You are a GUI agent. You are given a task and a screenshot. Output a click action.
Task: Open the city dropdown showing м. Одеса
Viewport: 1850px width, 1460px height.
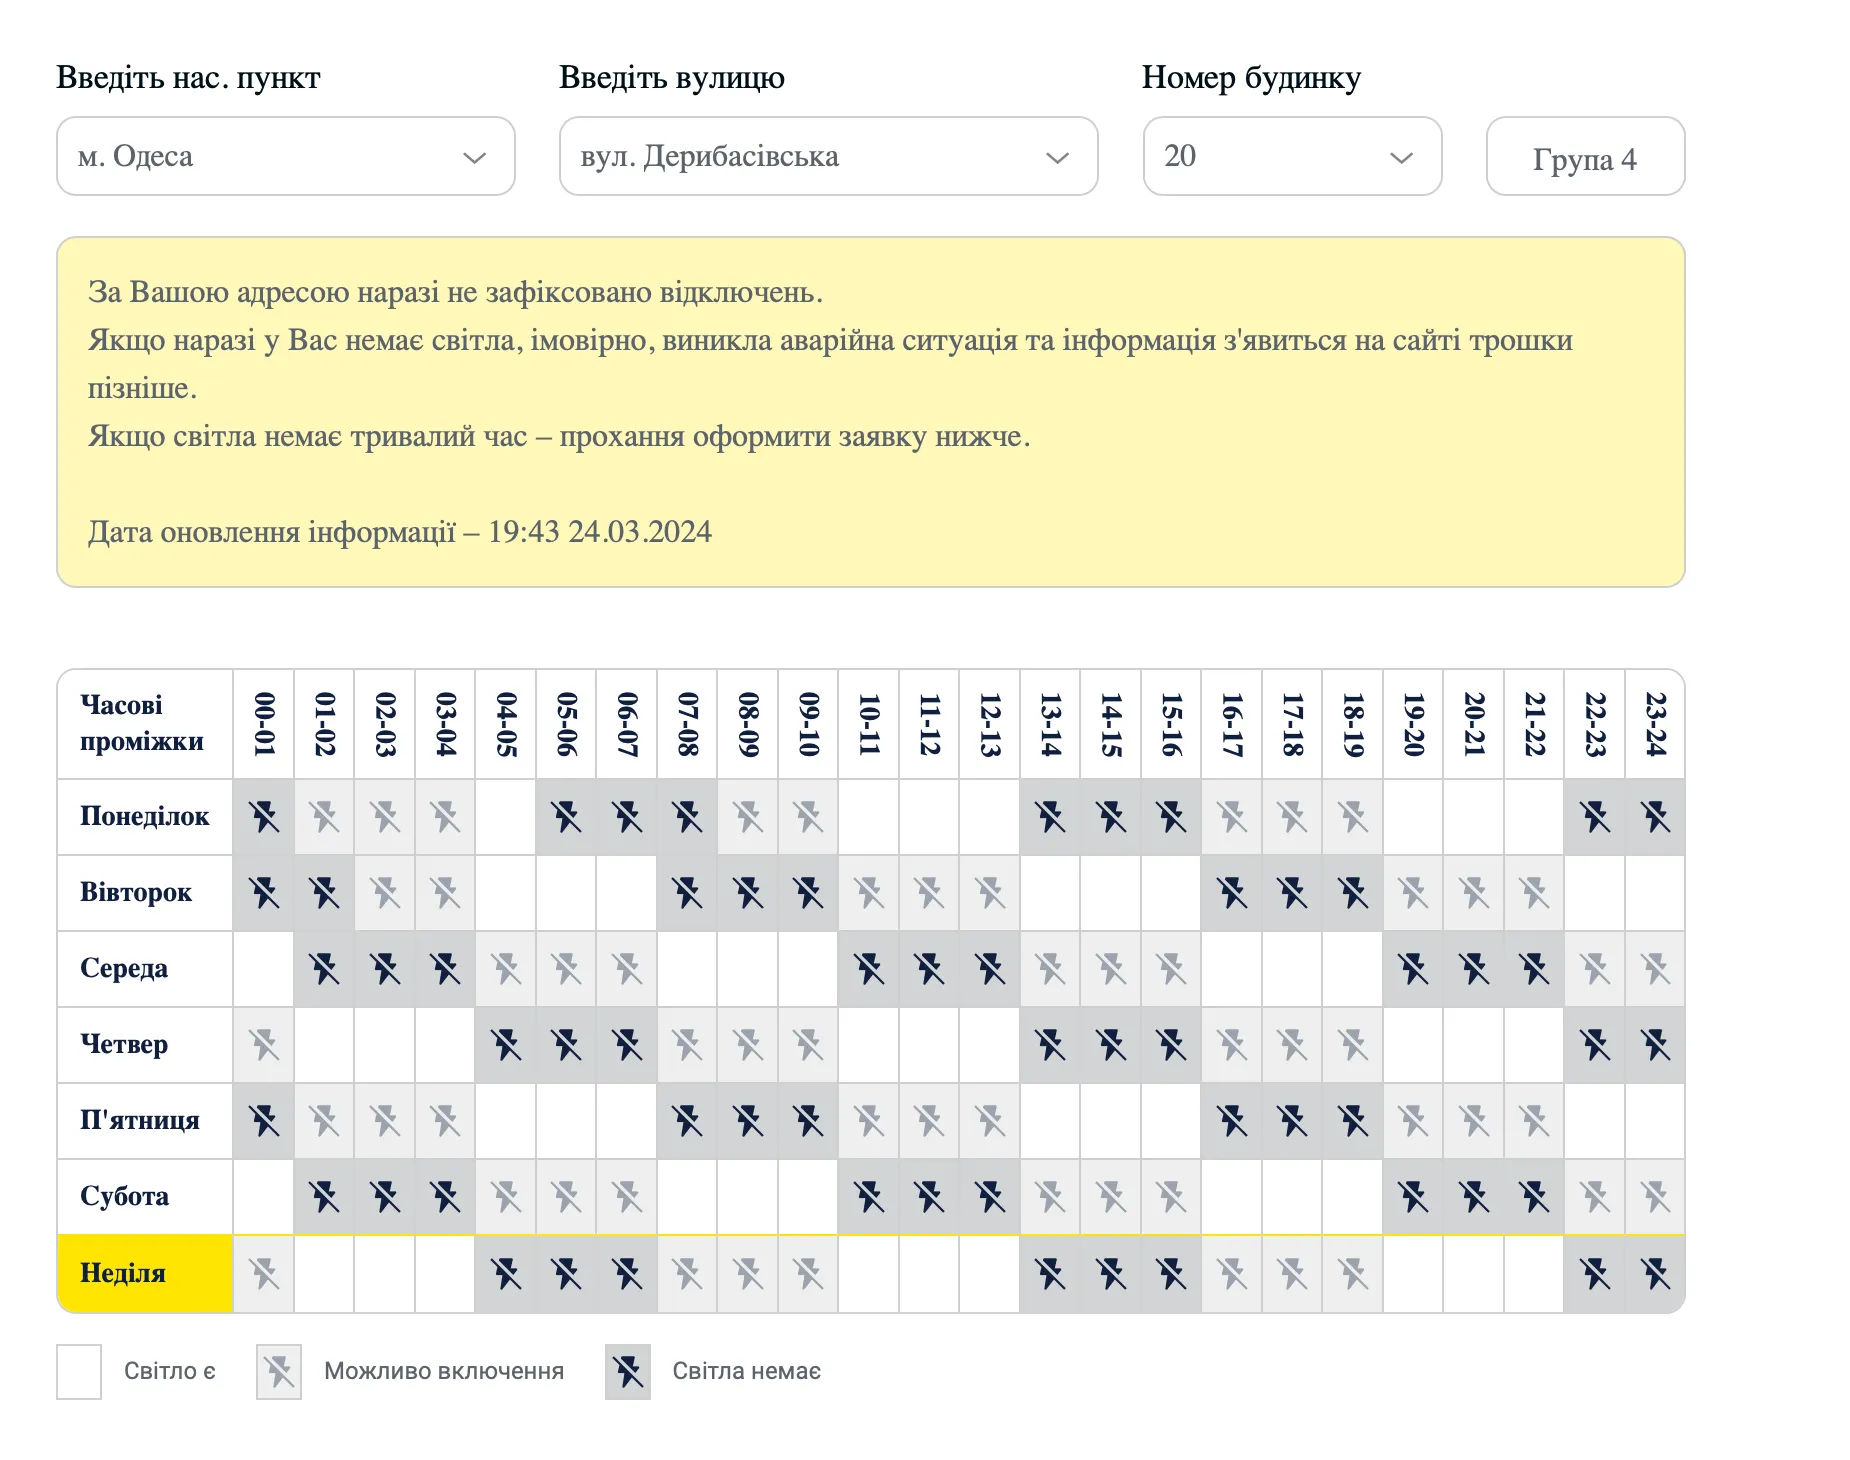(x=286, y=156)
